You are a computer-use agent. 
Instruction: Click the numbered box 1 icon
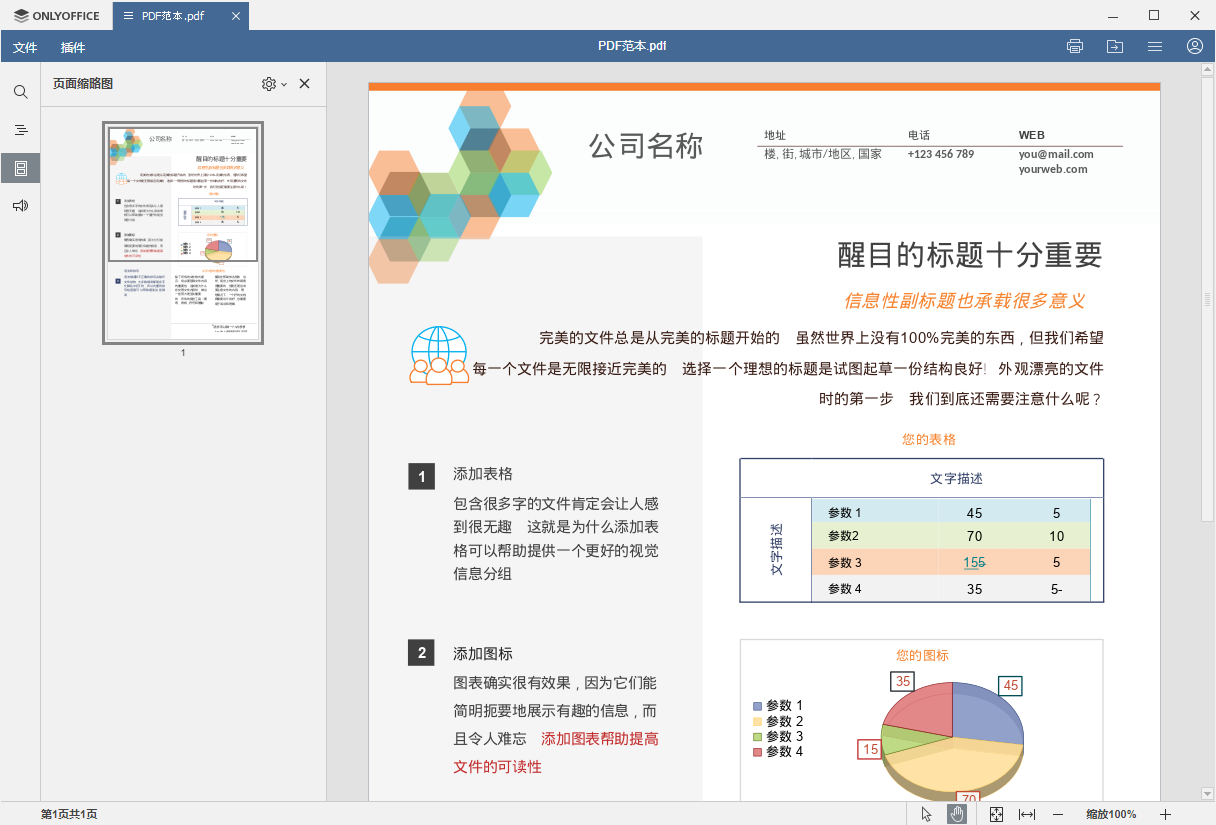coord(422,477)
